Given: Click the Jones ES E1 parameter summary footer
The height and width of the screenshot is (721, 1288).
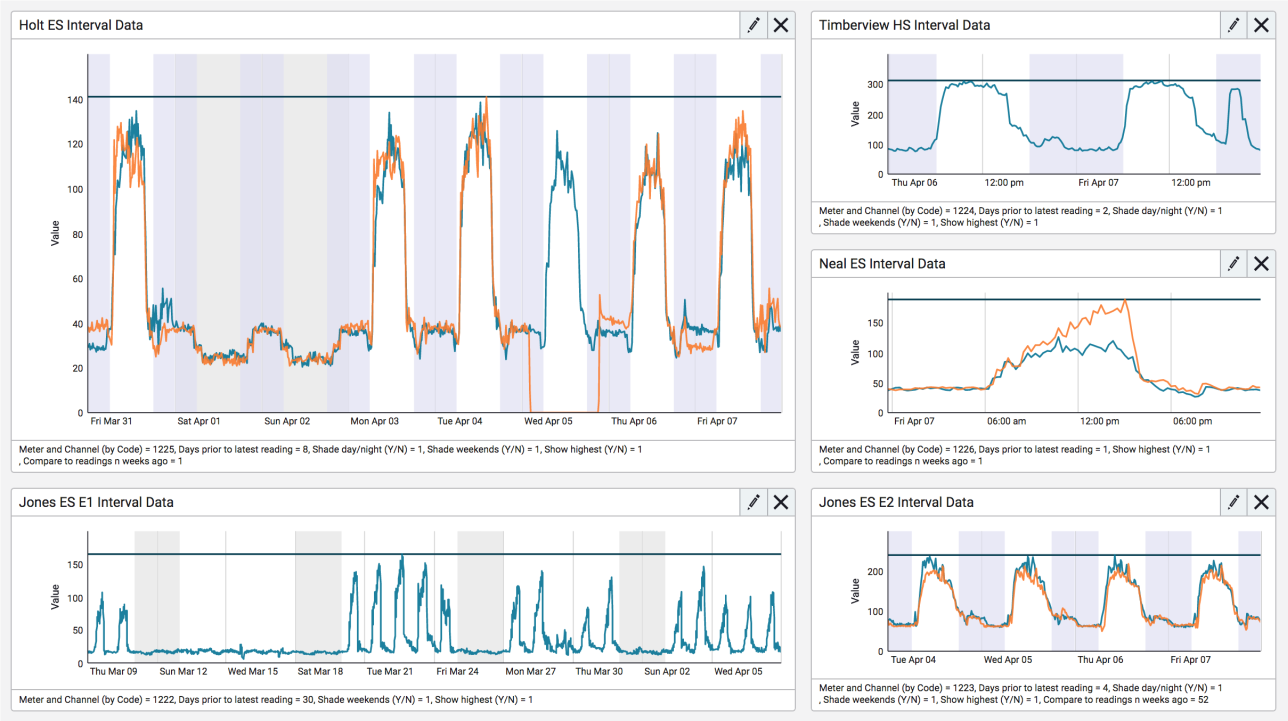Looking at the screenshot, I should click(275, 699).
